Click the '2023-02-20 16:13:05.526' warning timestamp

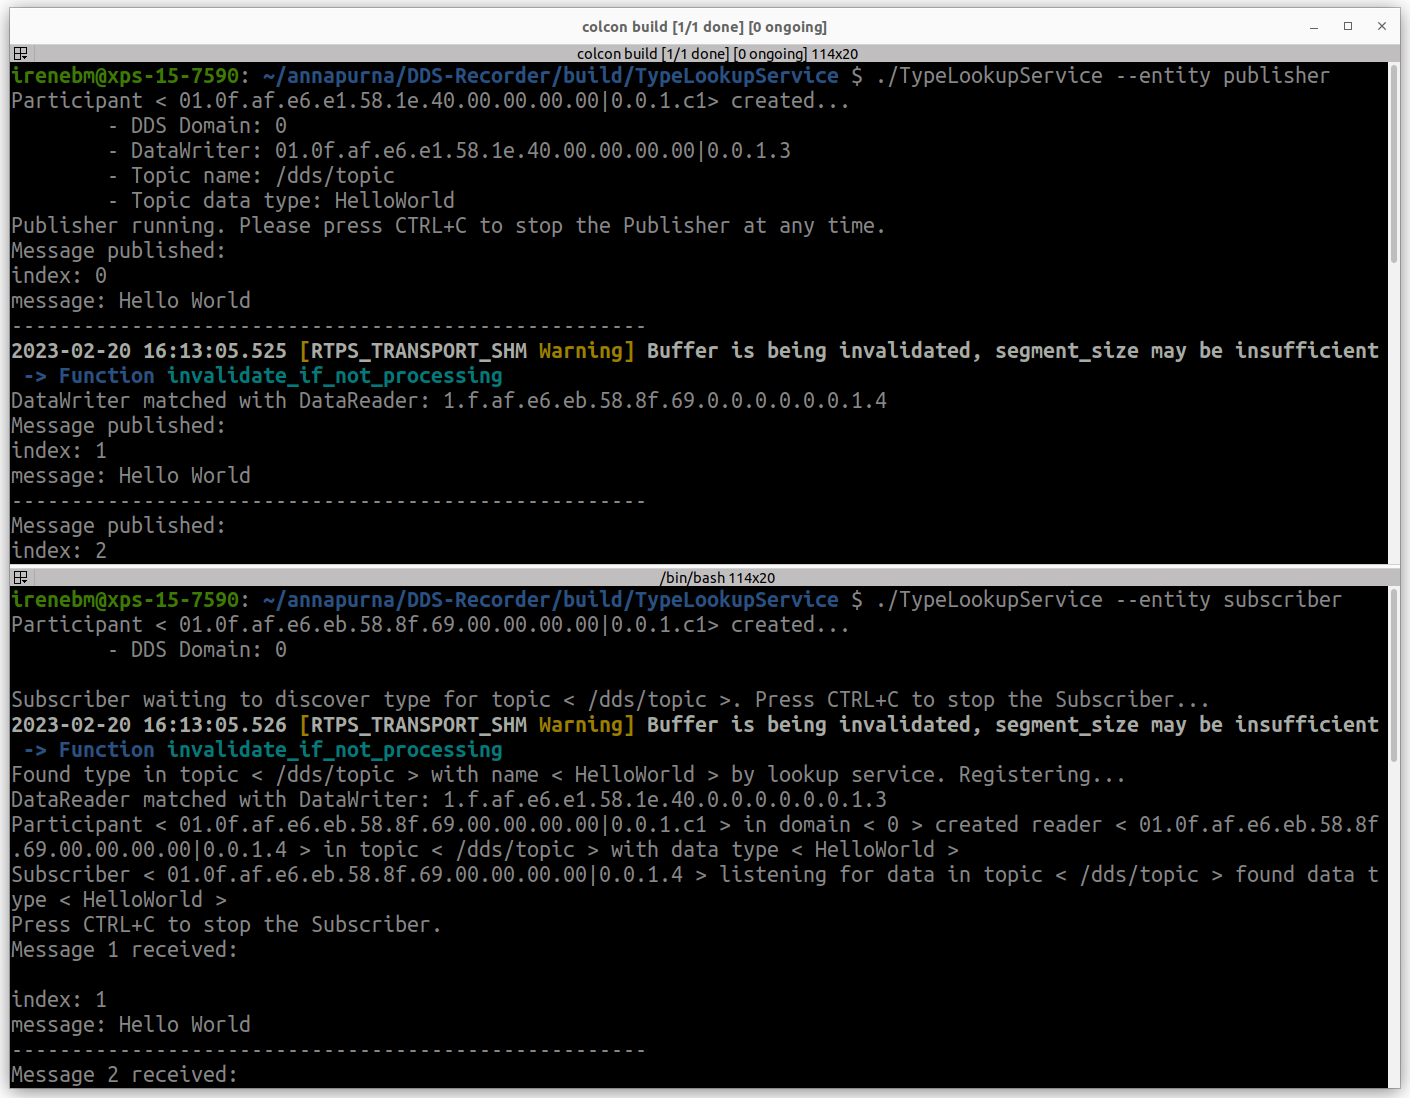(x=149, y=725)
